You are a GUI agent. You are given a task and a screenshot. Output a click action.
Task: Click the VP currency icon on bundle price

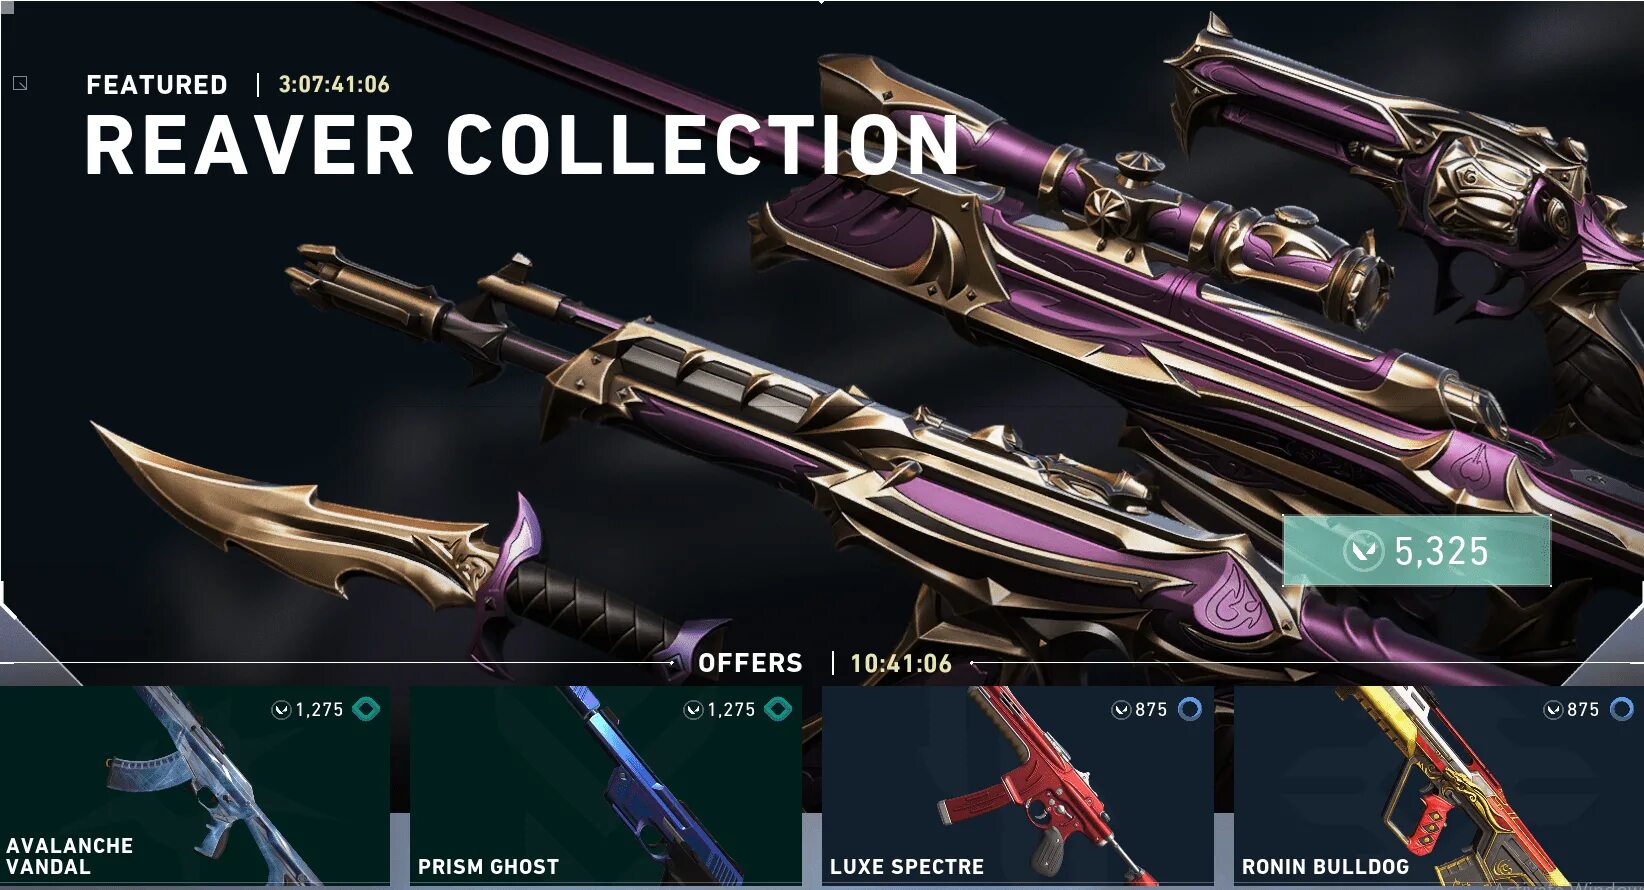(x=1362, y=551)
